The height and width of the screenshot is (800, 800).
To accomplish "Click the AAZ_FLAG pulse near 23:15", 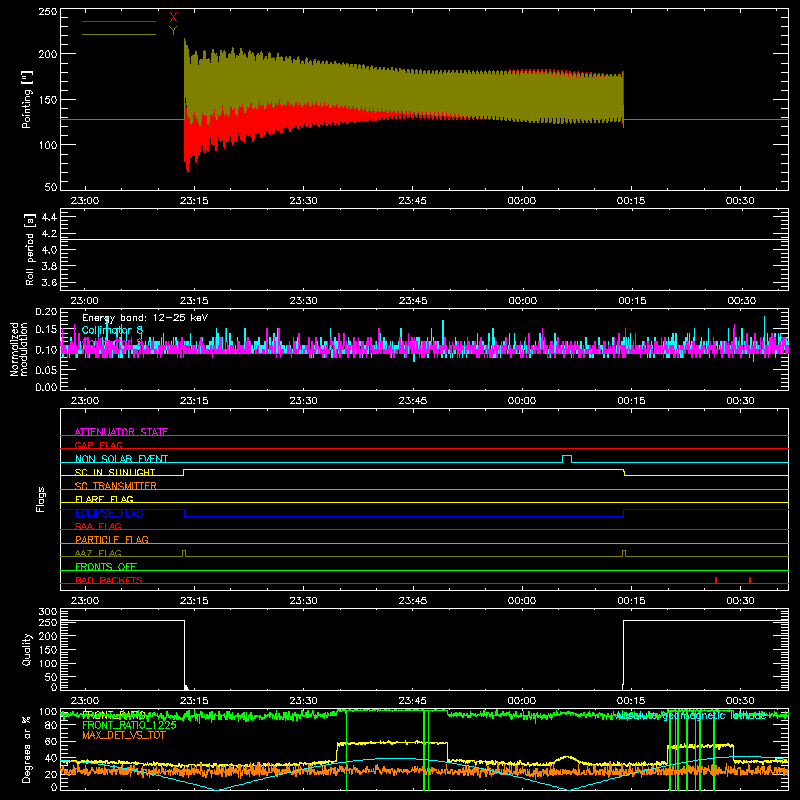I will [184, 553].
